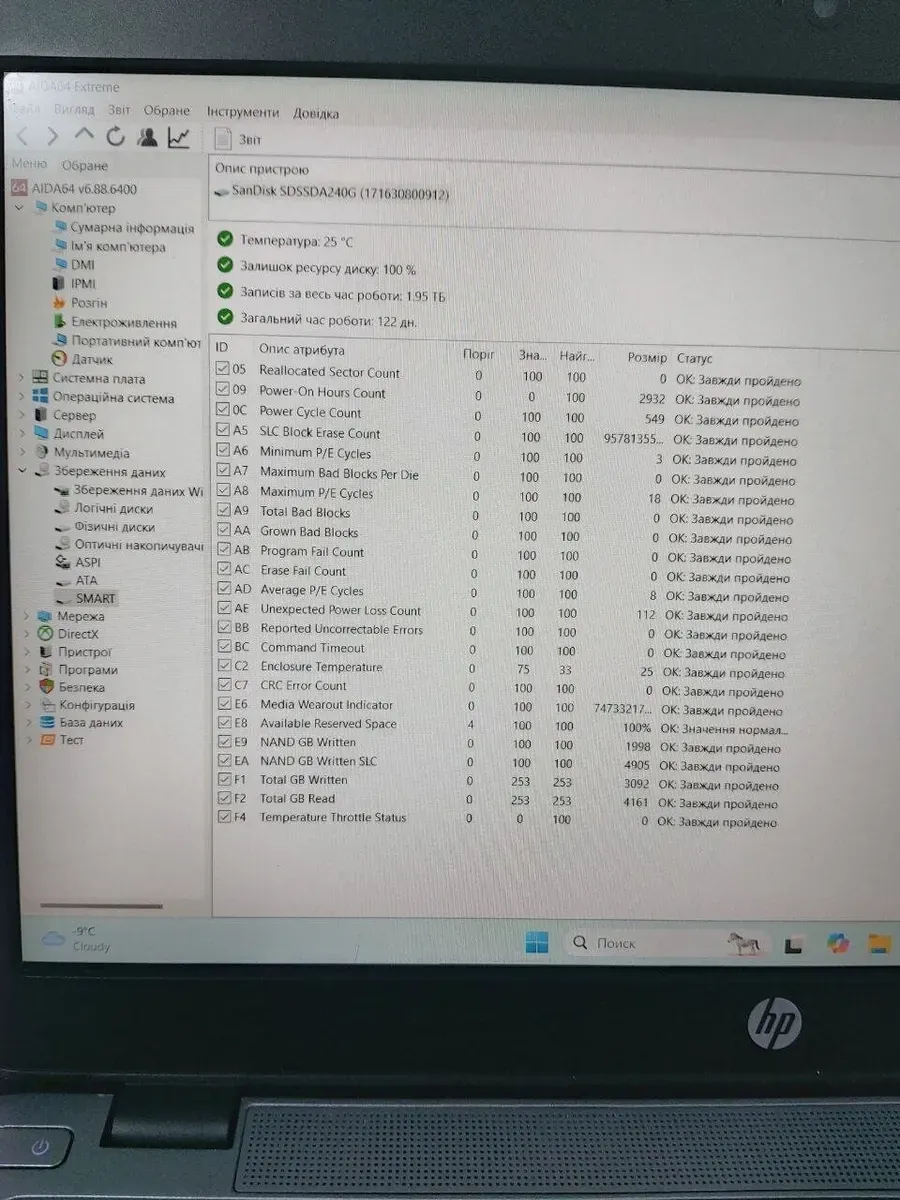Go up one level with the Up arrow
The image size is (900, 1200).
point(84,135)
